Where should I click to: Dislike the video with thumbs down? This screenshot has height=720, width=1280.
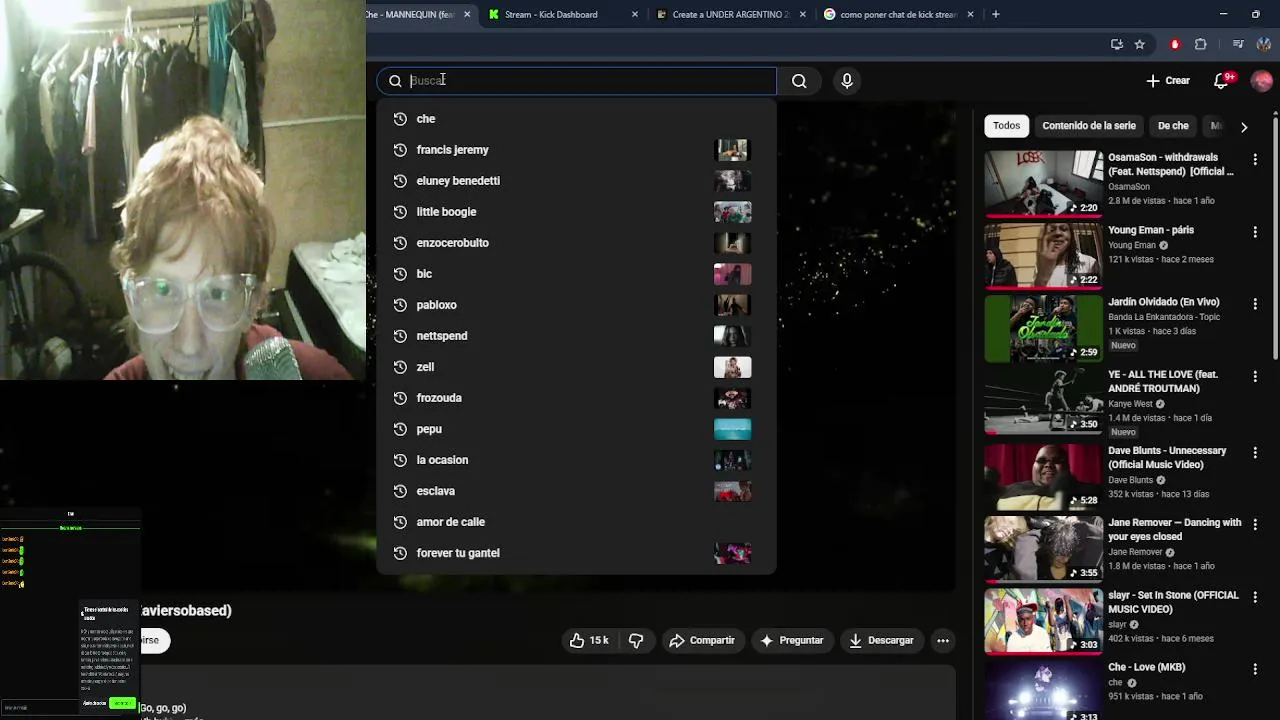tap(636, 640)
